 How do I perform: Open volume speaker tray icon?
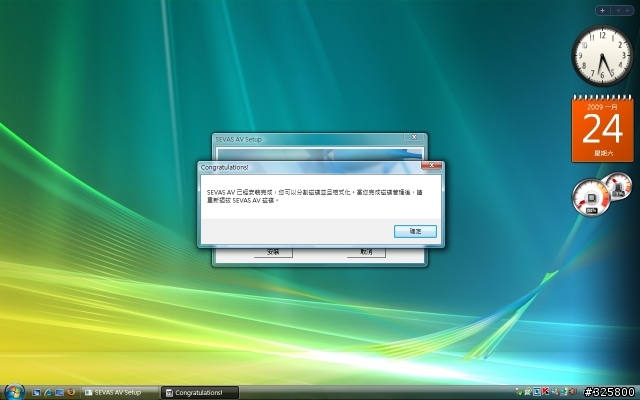pos(573,391)
